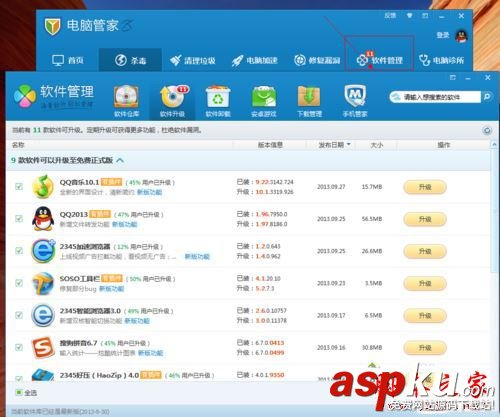Click 升级 button for QQ音乐10.1
This screenshot has height=417, width=500.
425,187
